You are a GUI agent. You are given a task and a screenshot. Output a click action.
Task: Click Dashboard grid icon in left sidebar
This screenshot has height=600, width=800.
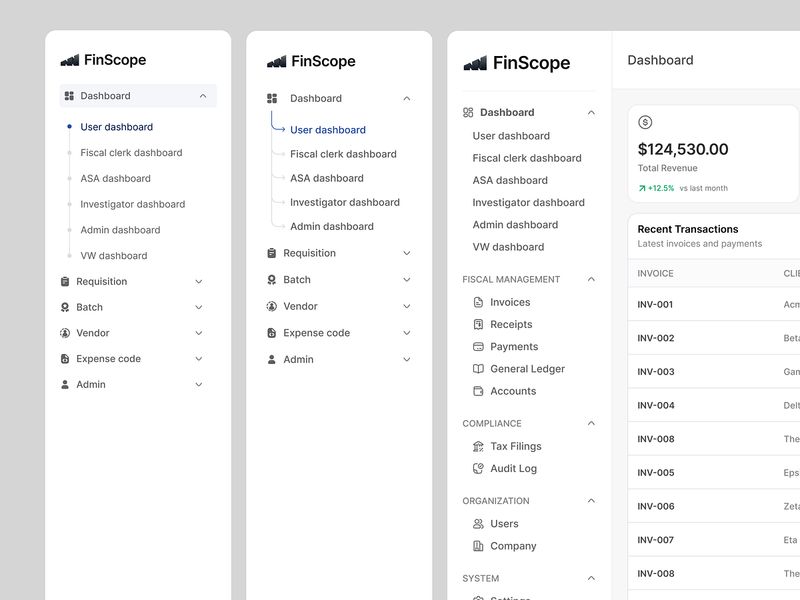pyautogui.click(x=69, y=96)
